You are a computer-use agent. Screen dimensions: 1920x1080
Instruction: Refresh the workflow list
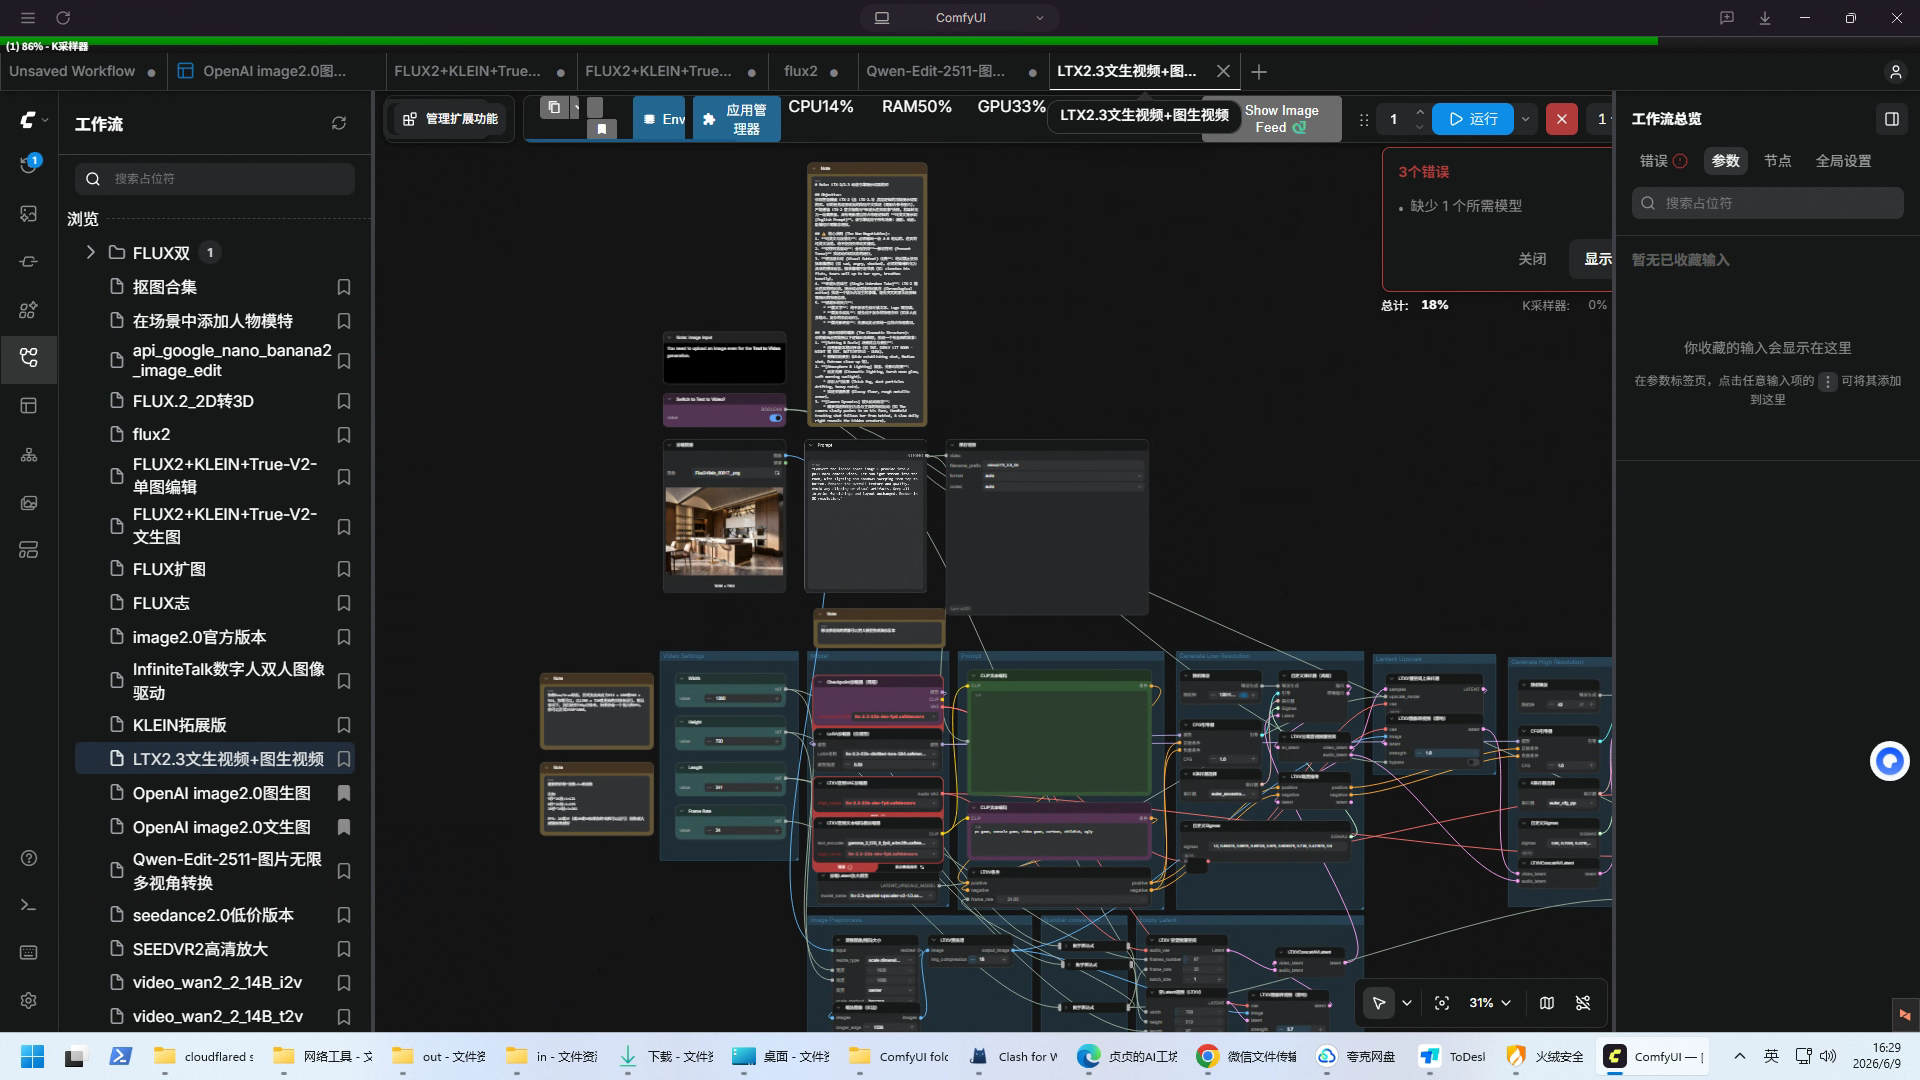pyautogui.click(x=339, y=123)
